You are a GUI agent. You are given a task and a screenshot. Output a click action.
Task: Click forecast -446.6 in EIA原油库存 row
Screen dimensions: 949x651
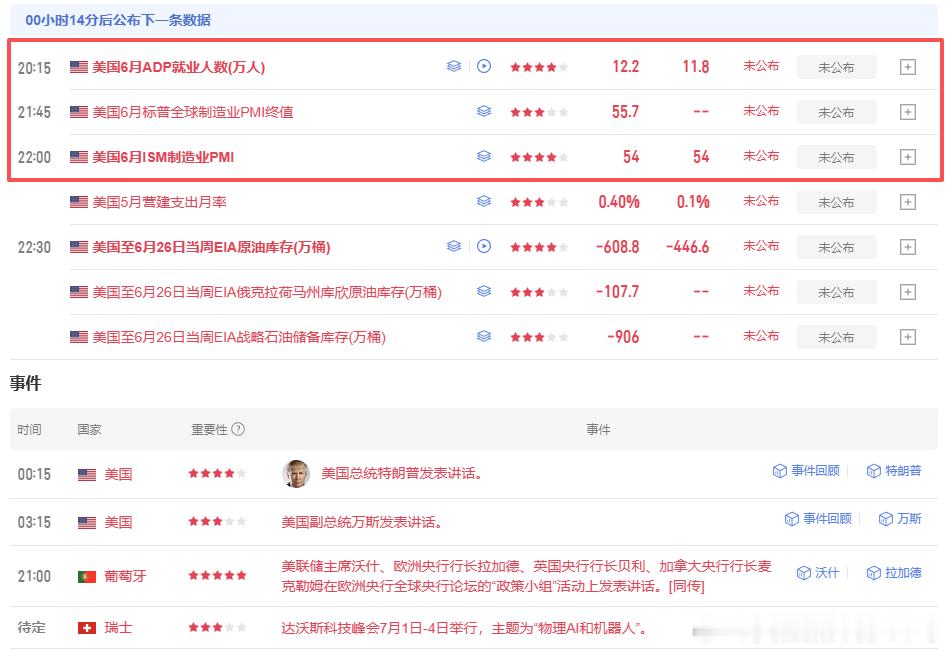click(688, 246)
